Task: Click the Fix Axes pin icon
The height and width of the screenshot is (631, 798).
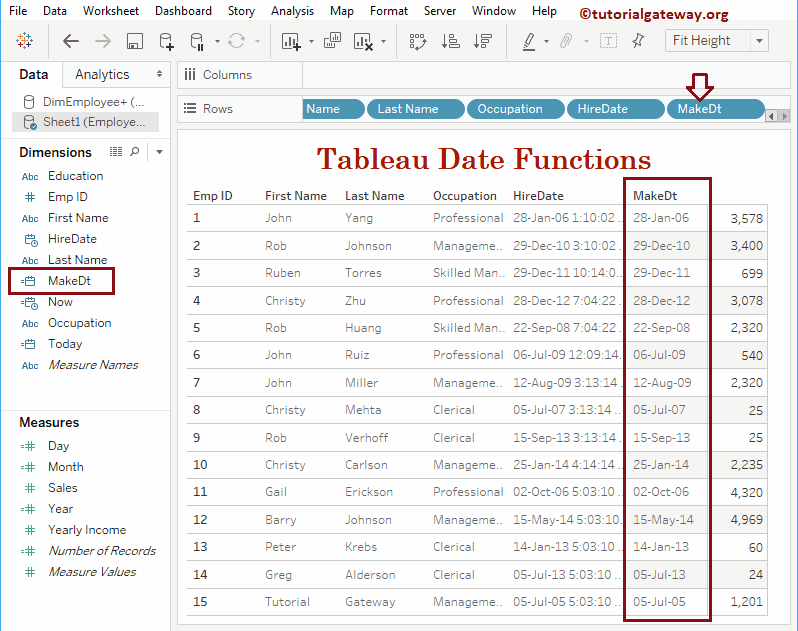Action: pyautogui.click(x=638, y=41)
